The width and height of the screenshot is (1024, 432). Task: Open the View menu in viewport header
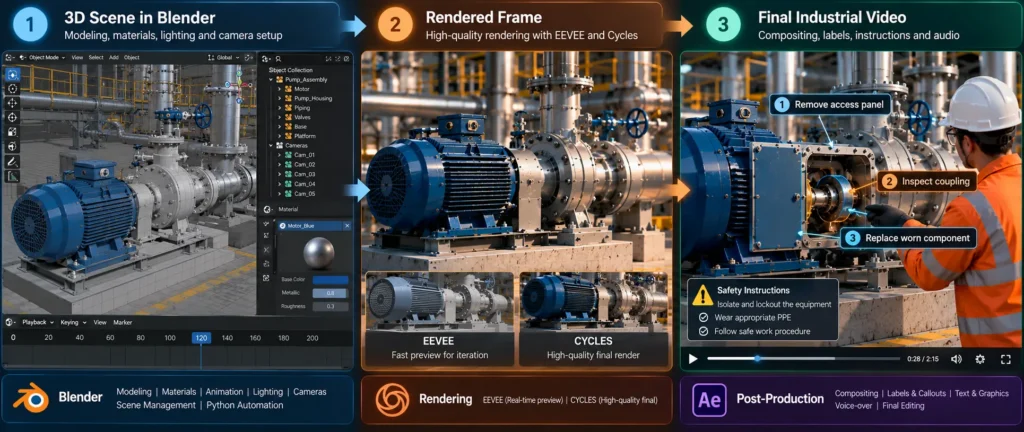pos(77,57)
